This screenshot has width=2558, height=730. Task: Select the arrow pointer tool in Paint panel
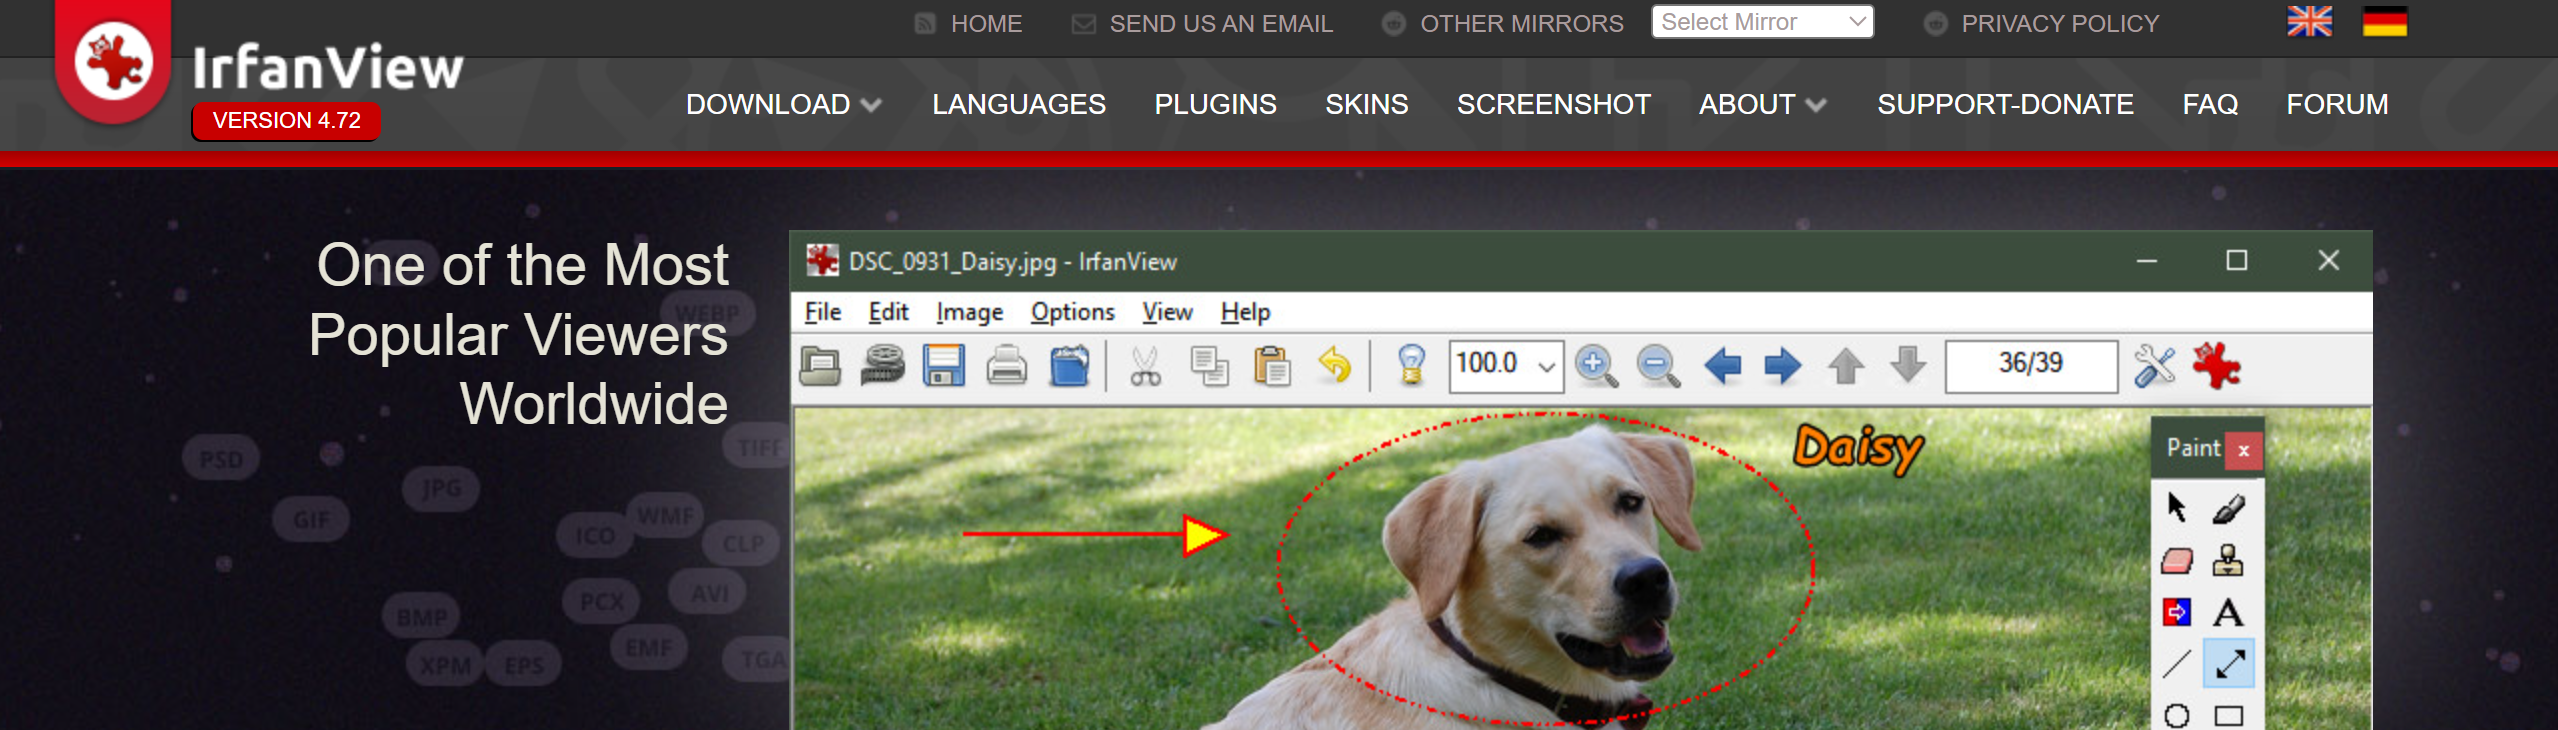point(2177,508)
